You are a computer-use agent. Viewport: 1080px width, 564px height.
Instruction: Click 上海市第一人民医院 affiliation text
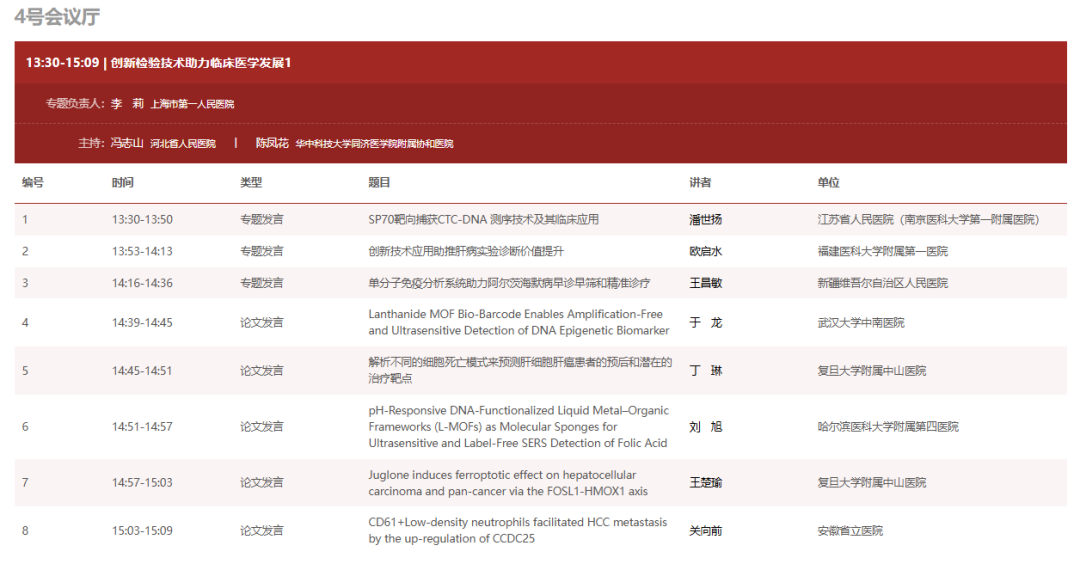(192, 104)
